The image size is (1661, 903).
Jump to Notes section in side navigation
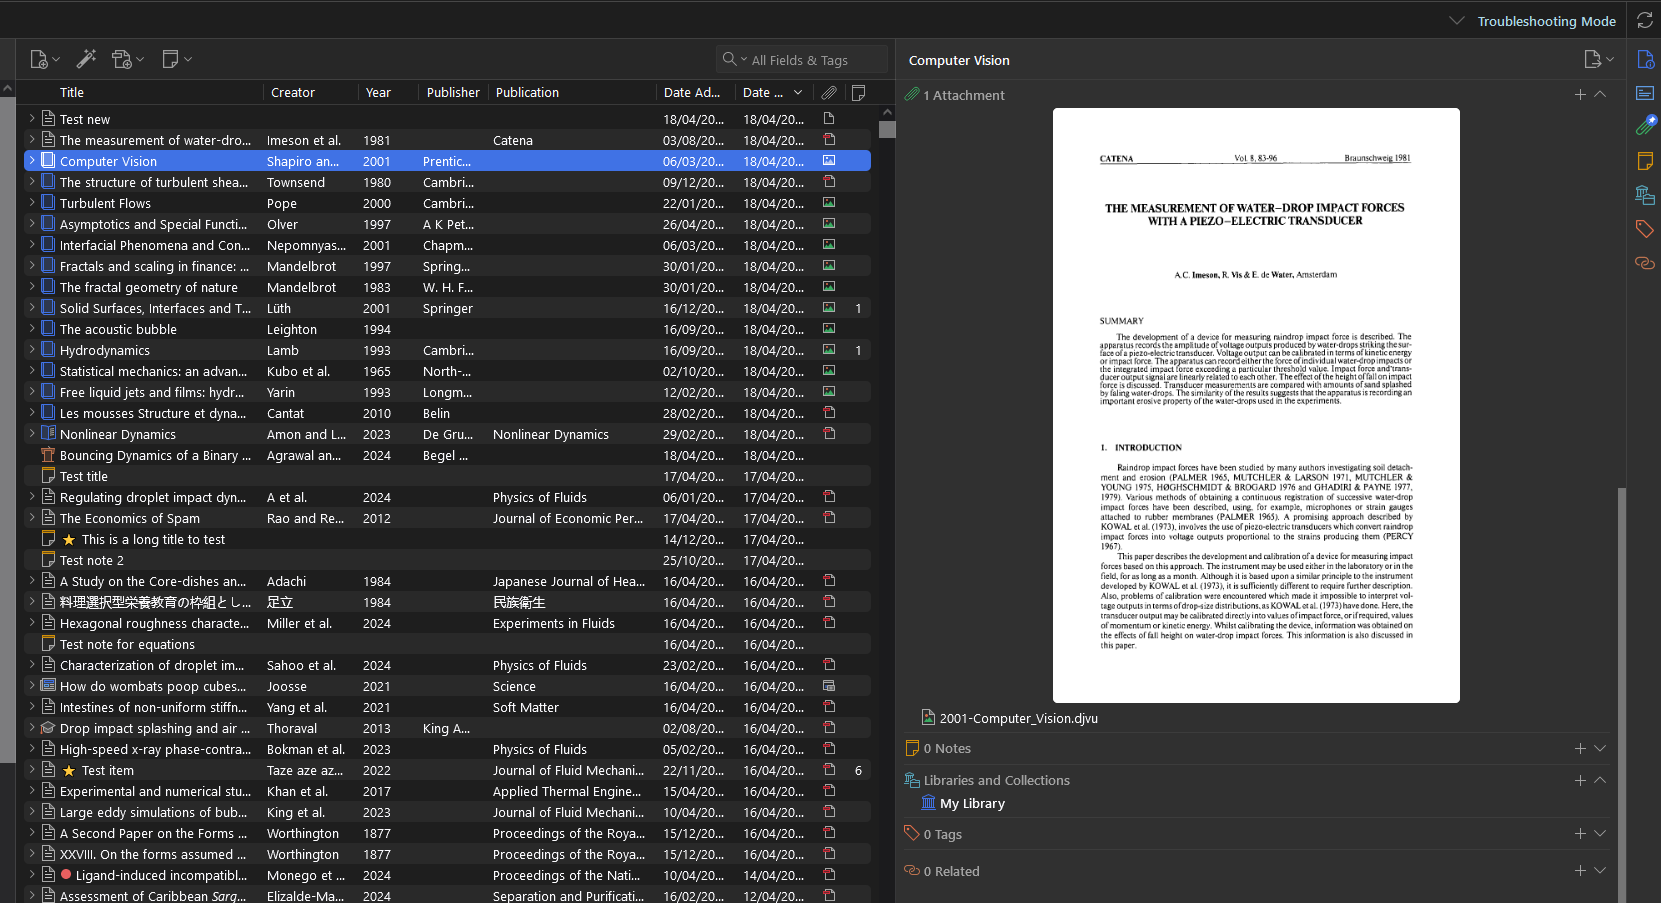(1645, 161)
